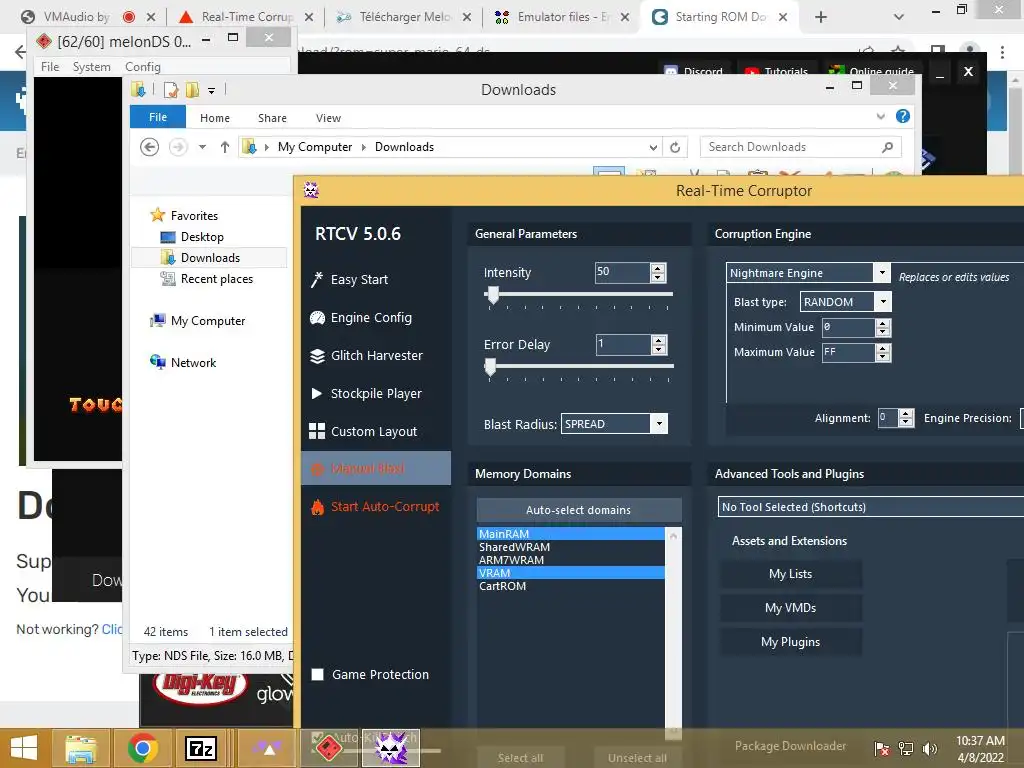Click the Search Downloads magnifier icon

[x=887, y=147]
